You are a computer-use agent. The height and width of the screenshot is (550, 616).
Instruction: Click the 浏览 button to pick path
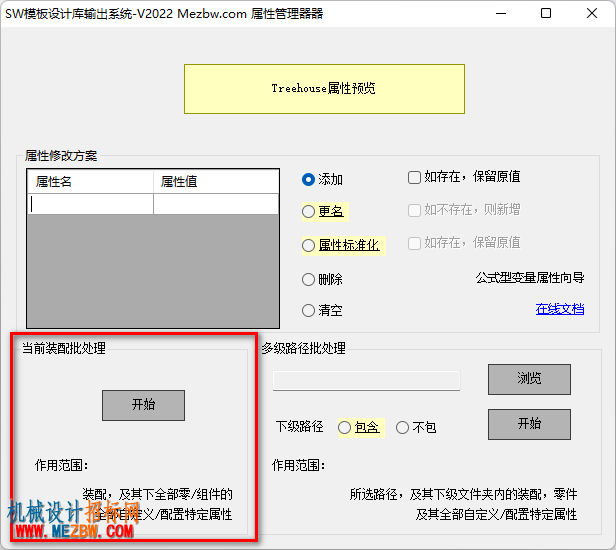coord(529,379)
